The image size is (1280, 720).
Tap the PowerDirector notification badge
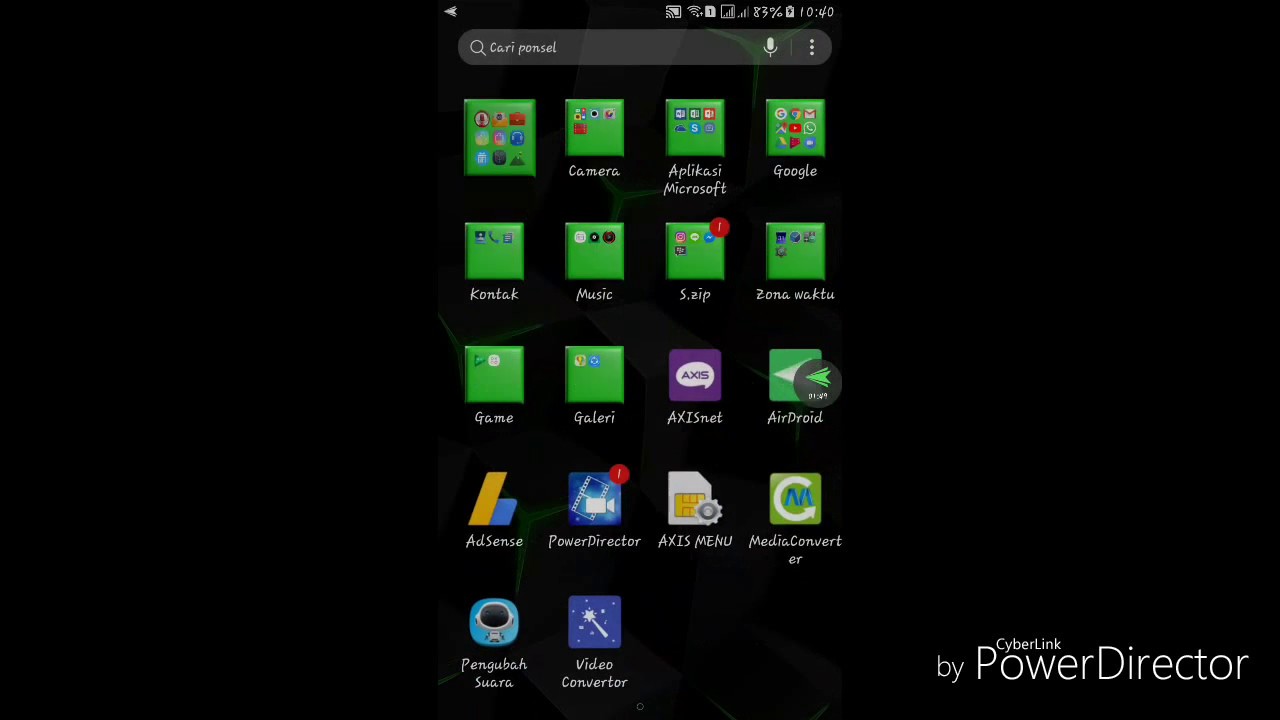tap(619, 474)
